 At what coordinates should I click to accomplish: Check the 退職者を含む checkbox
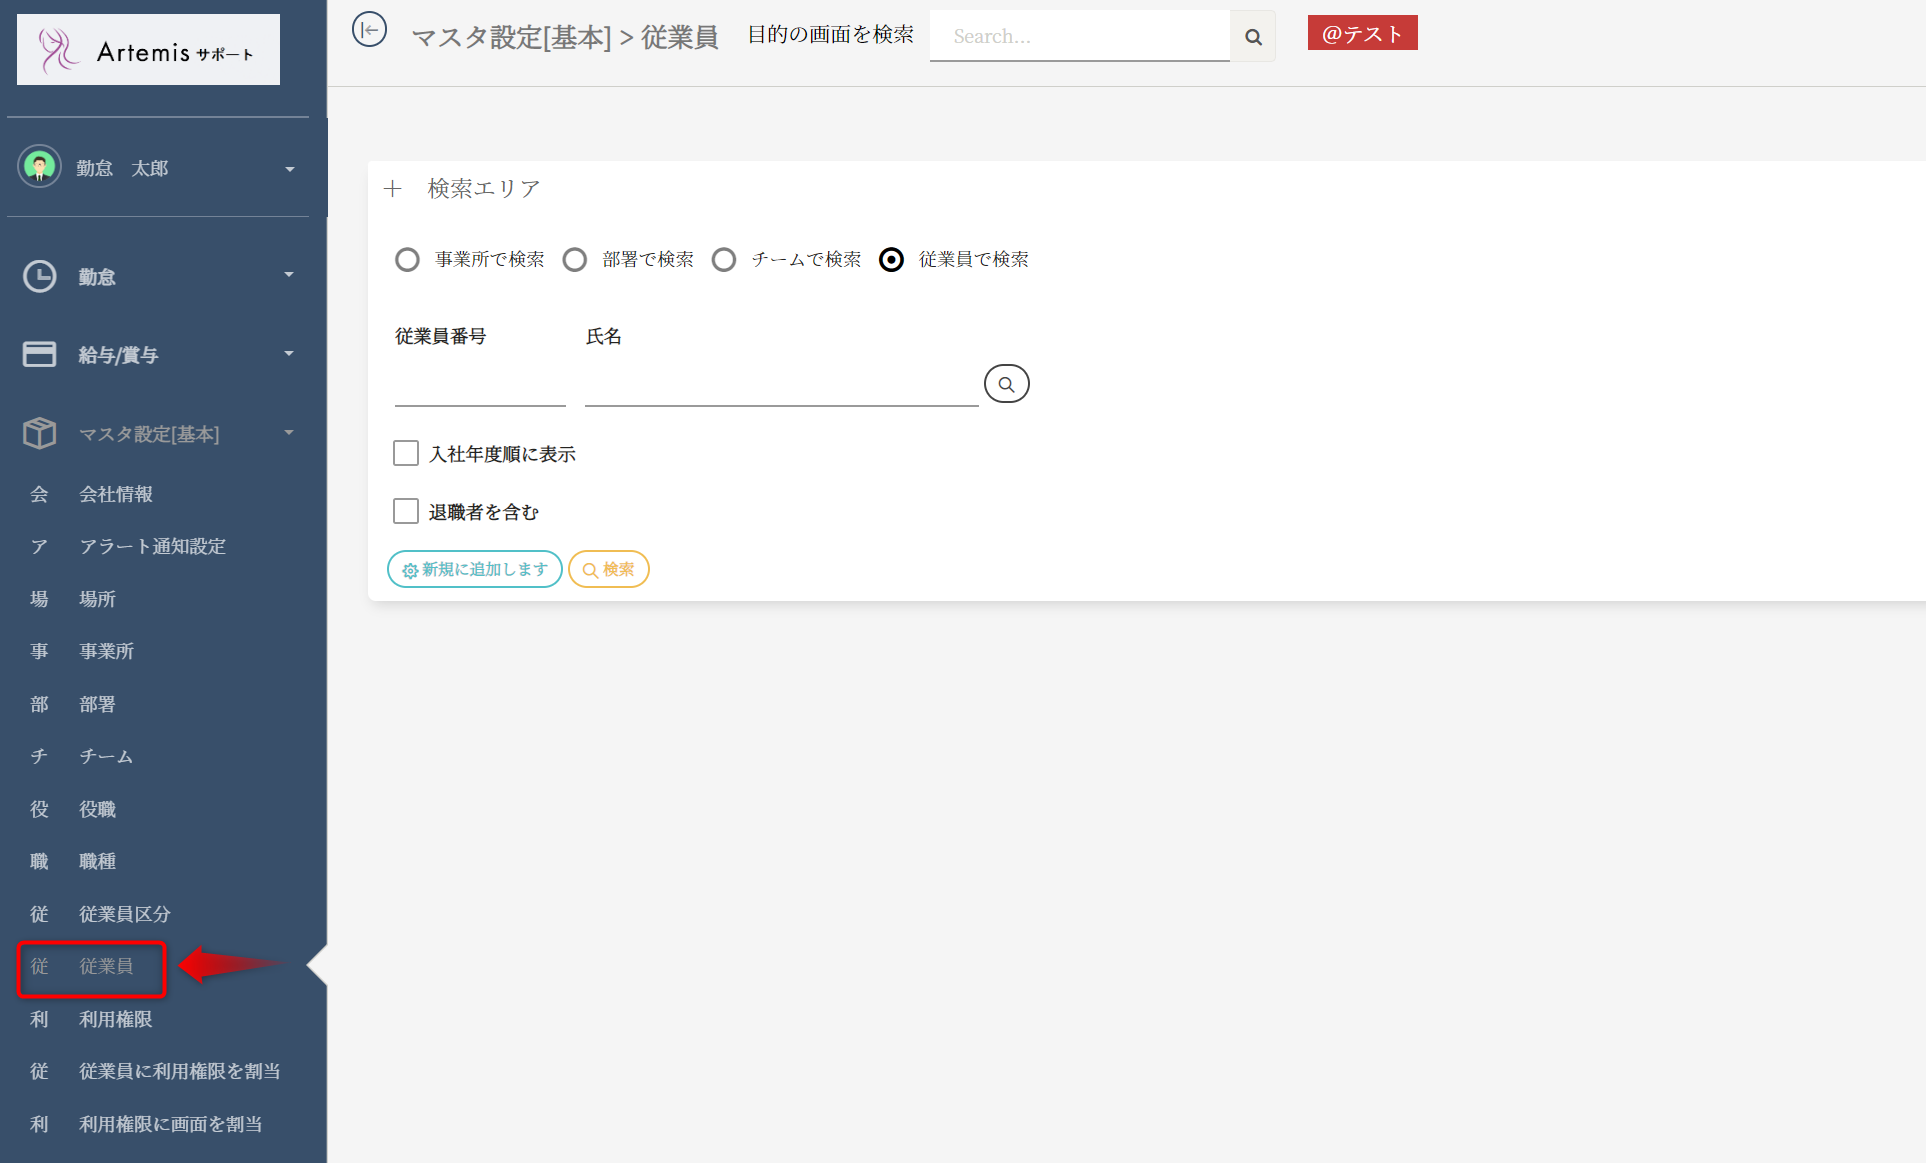[406, 512]
